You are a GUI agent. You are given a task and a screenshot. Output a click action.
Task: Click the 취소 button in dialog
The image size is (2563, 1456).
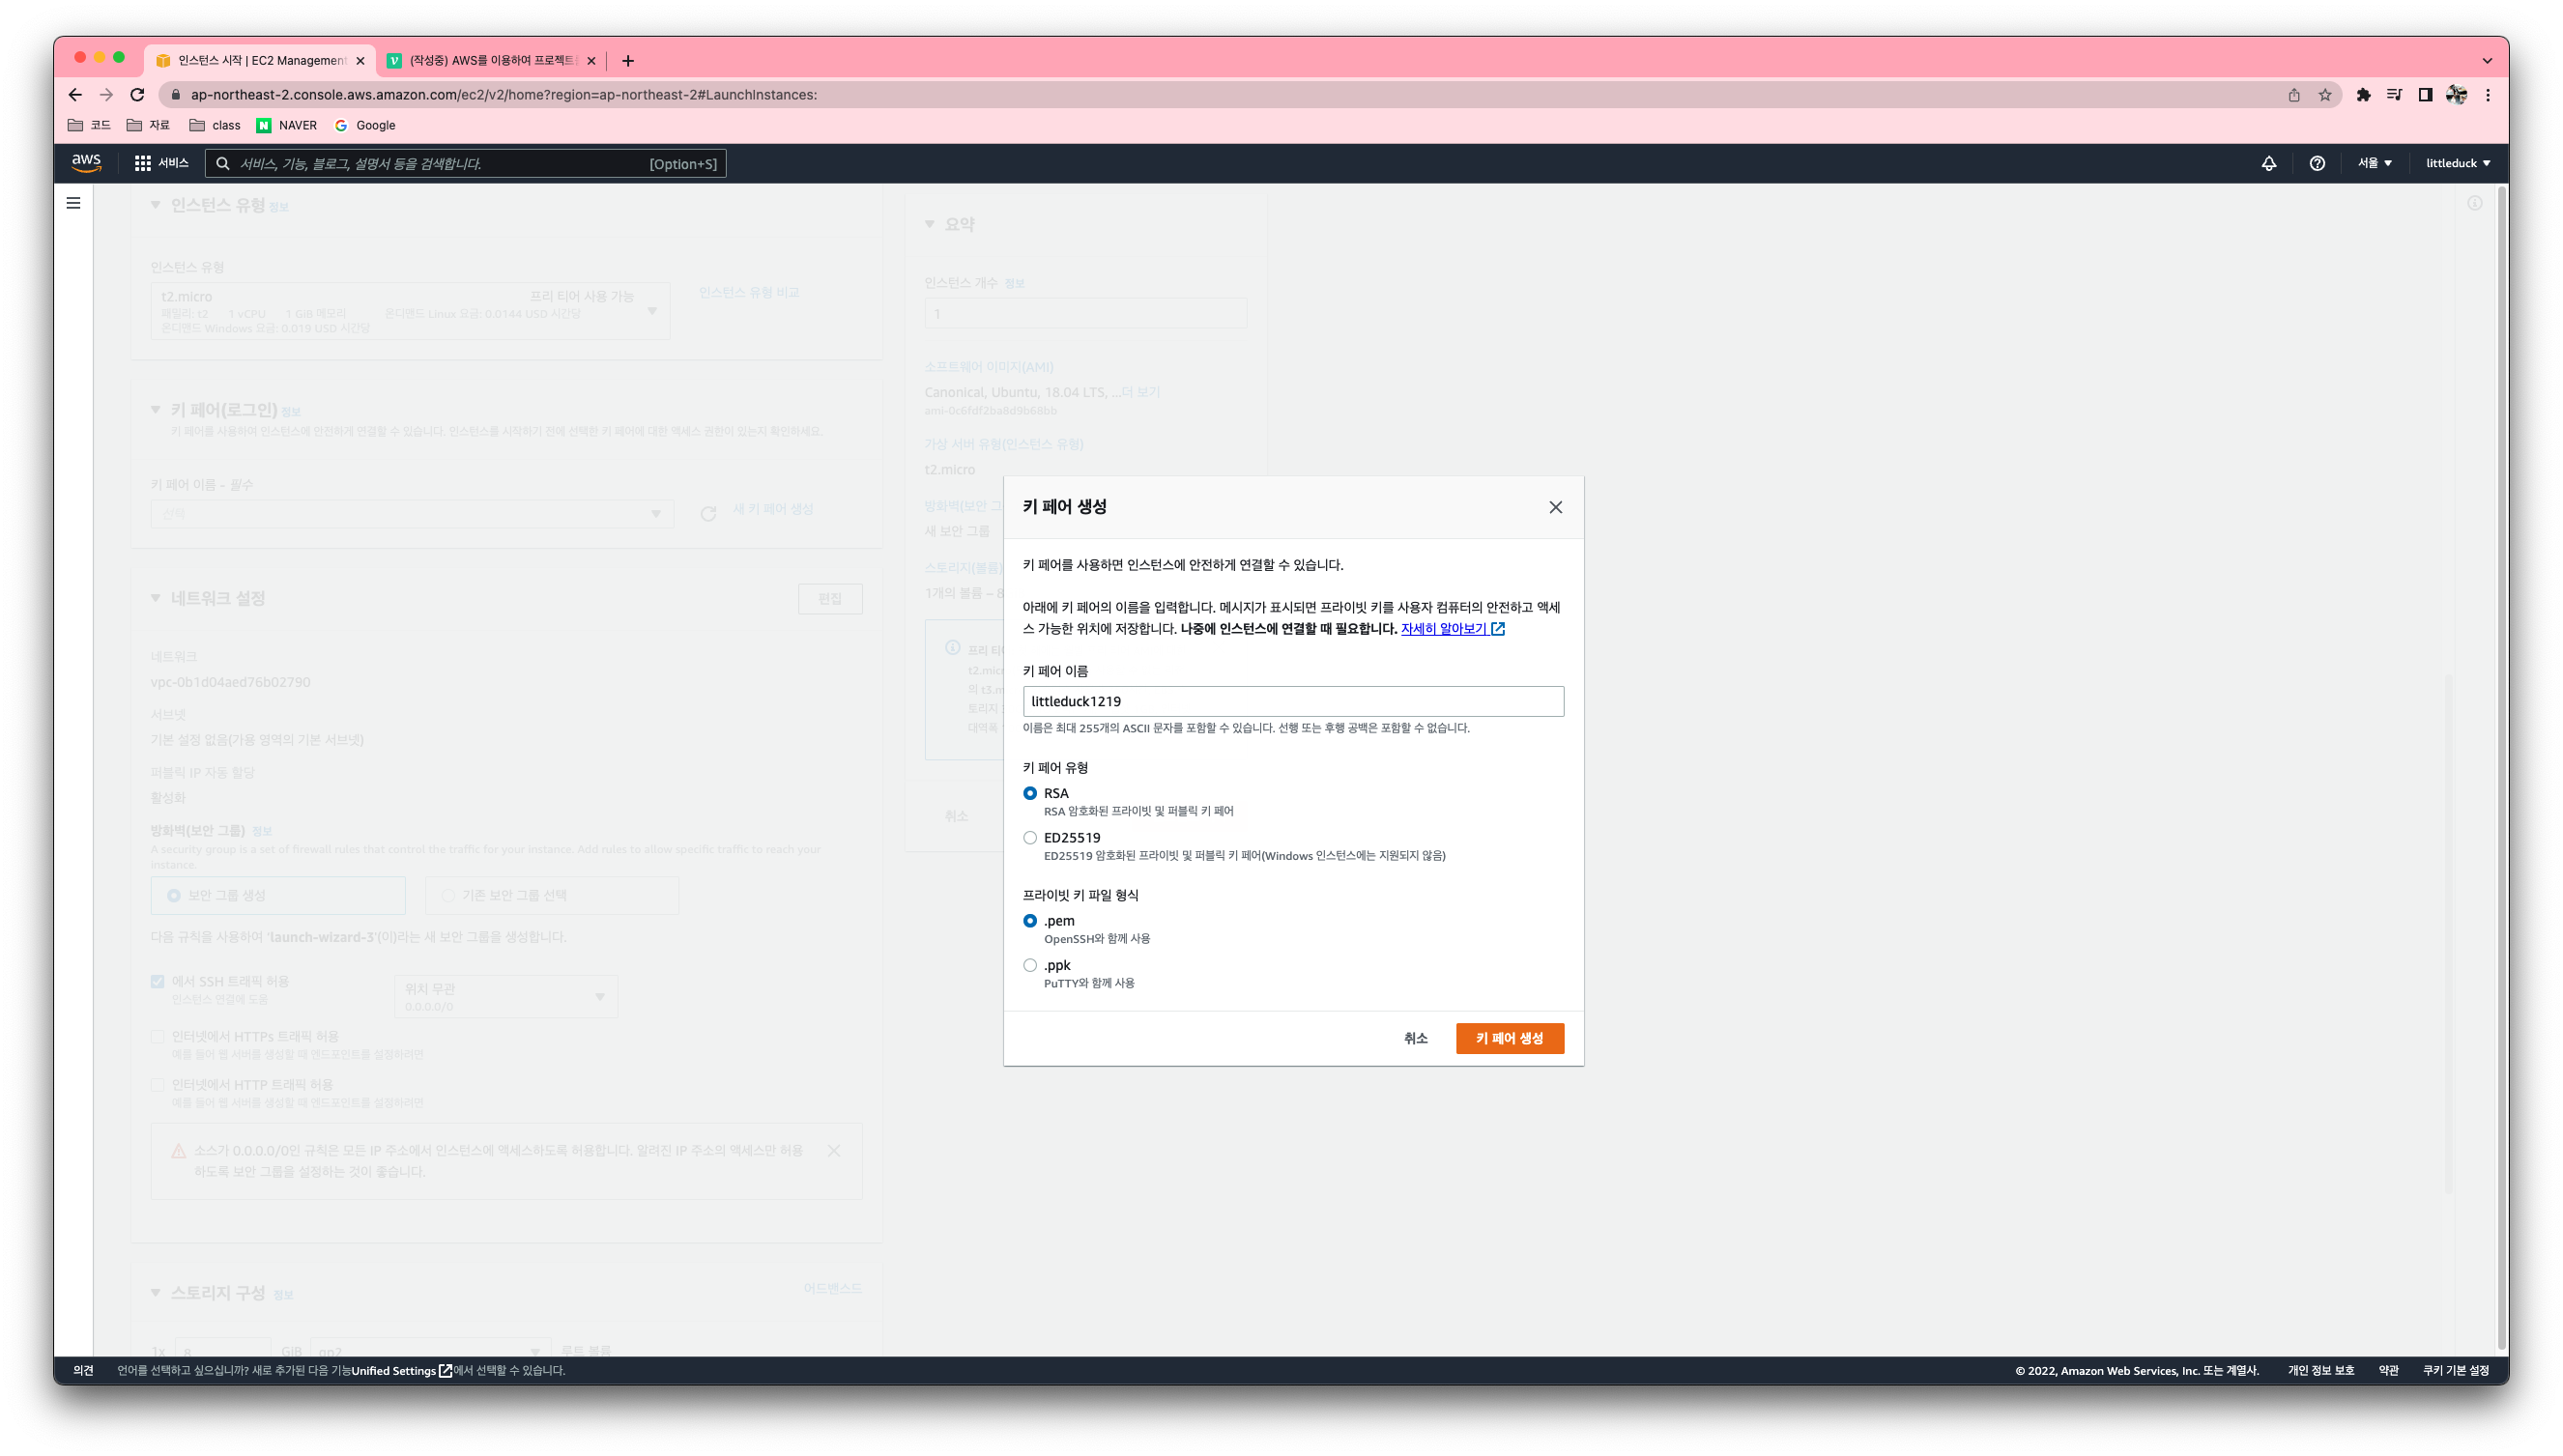coord(1415,1038)
